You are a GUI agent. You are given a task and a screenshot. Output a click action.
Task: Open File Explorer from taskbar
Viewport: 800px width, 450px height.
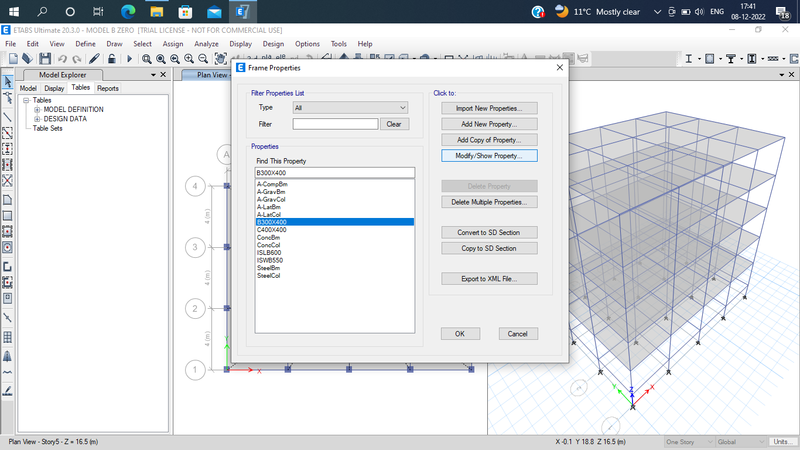click(157, 11)
